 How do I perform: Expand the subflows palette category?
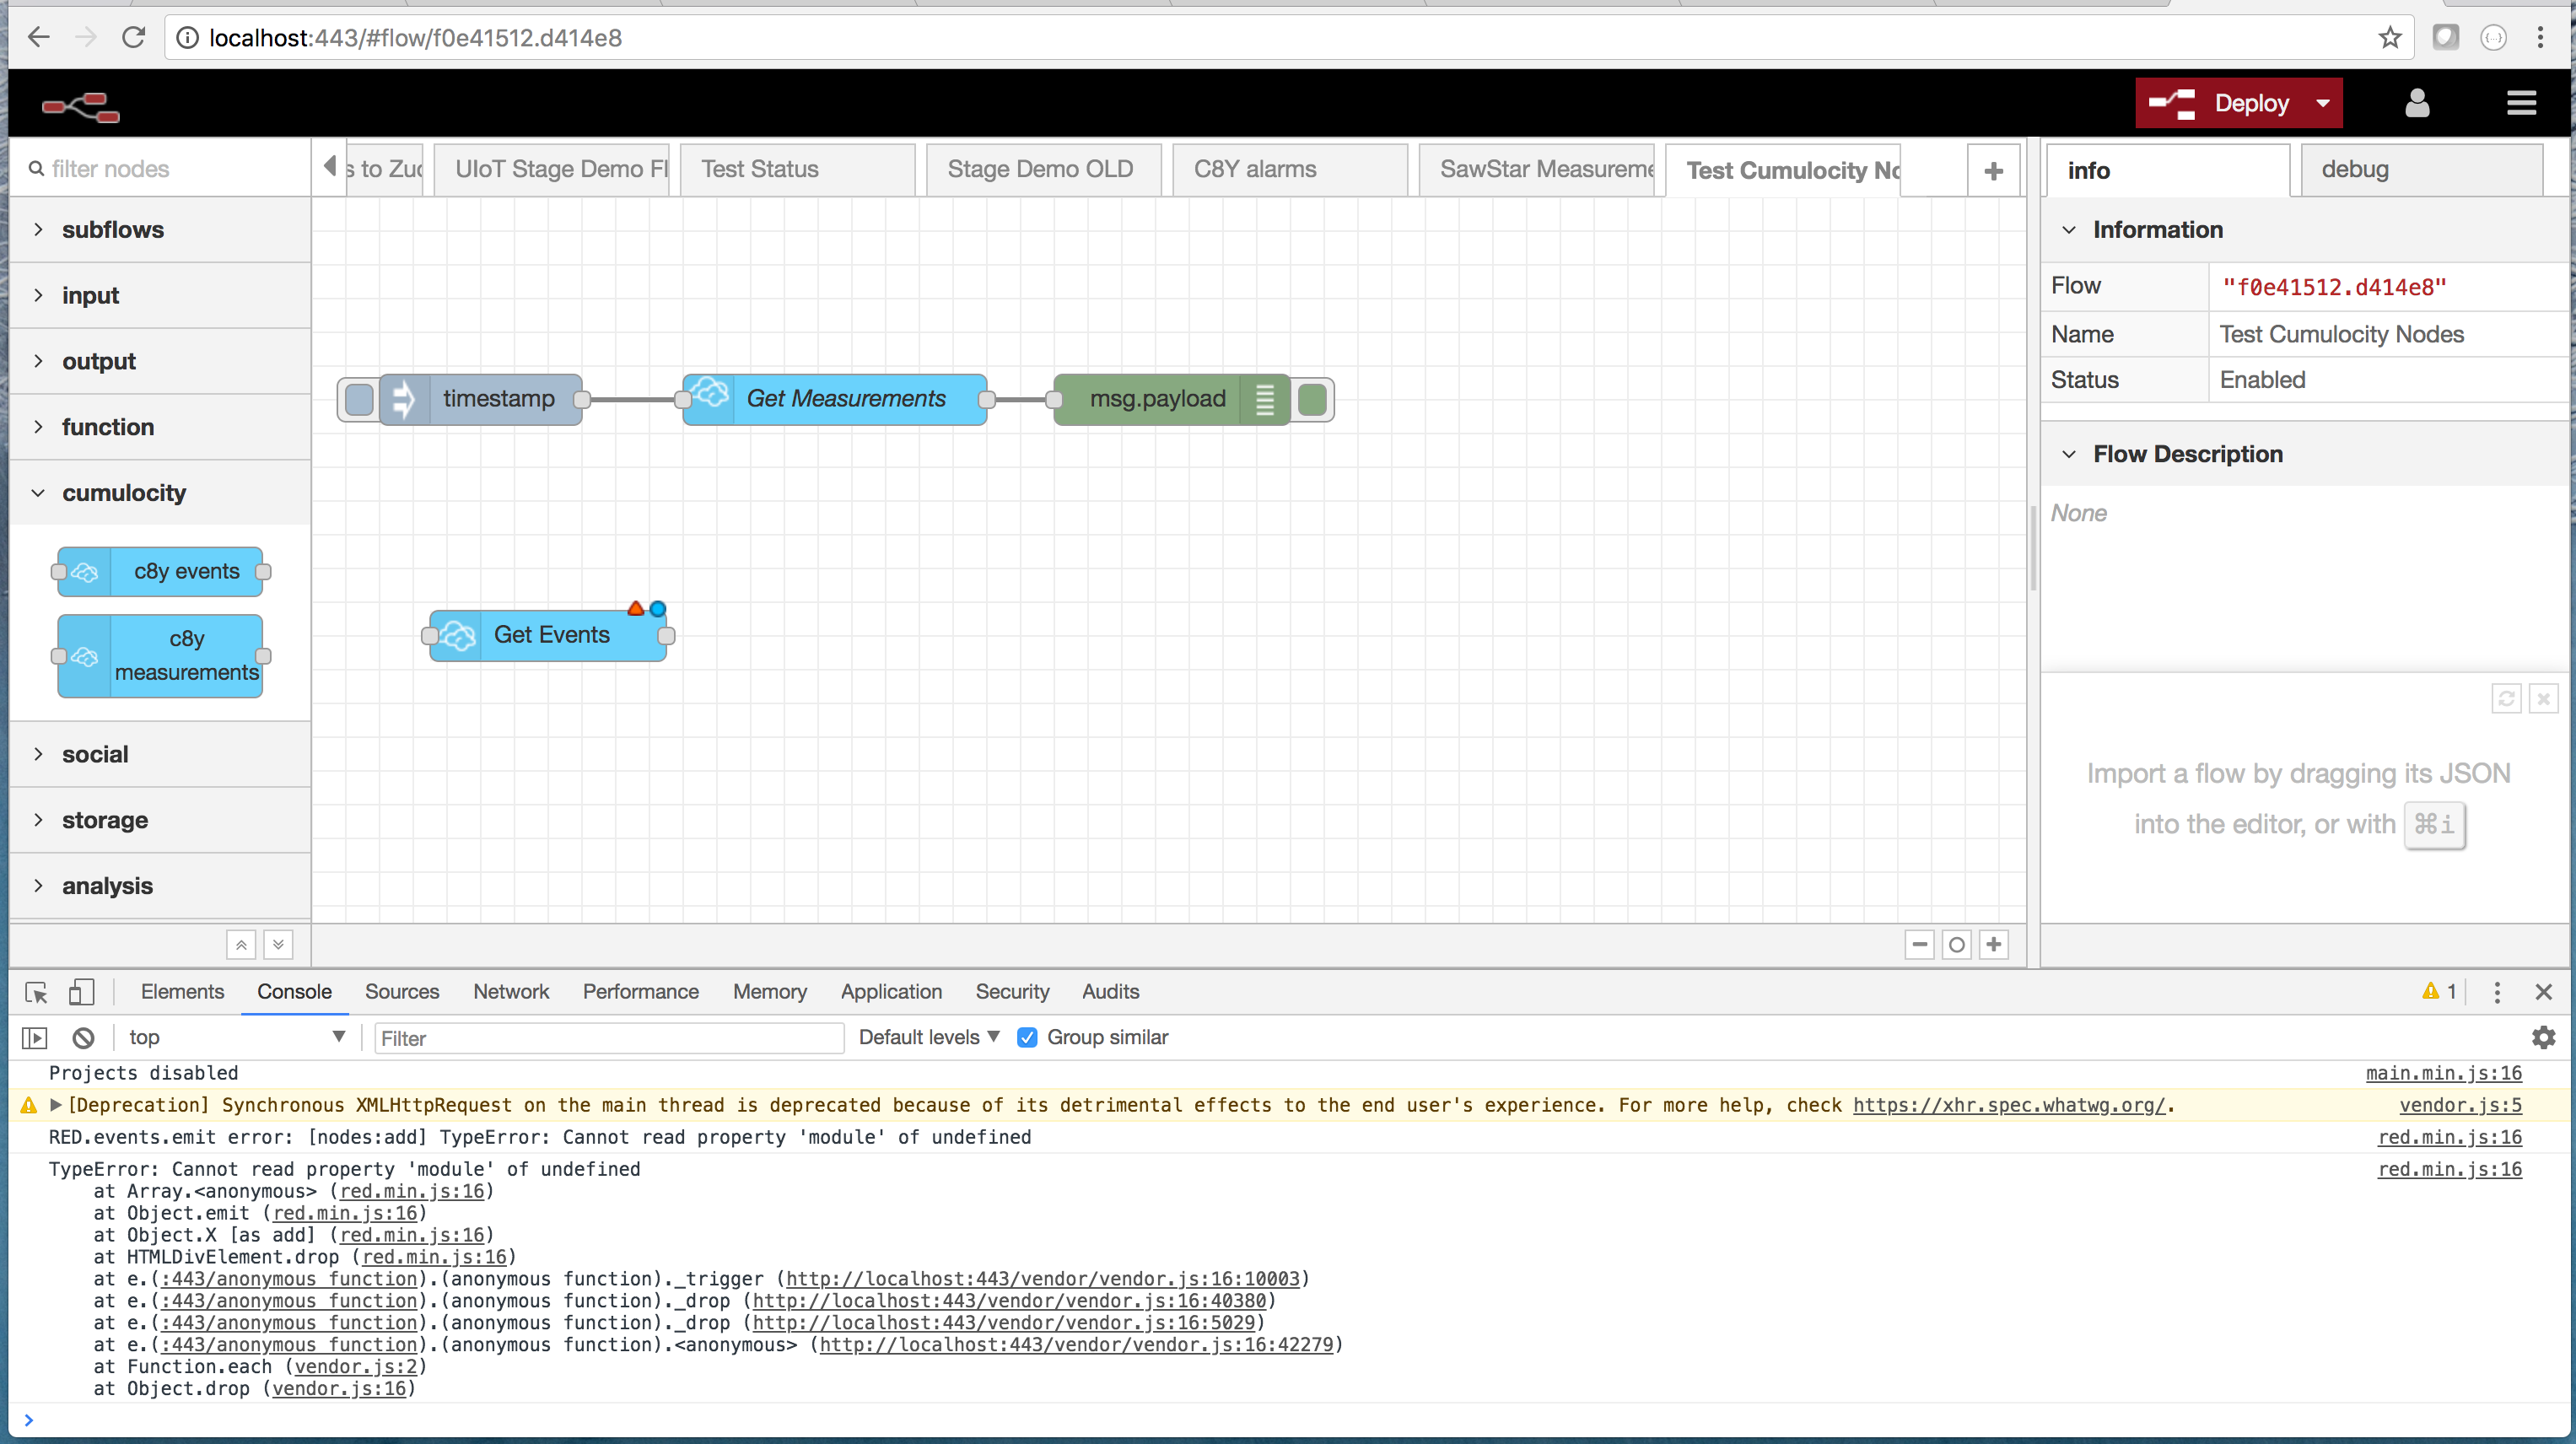pyautogui.click(x=112, y=229)
